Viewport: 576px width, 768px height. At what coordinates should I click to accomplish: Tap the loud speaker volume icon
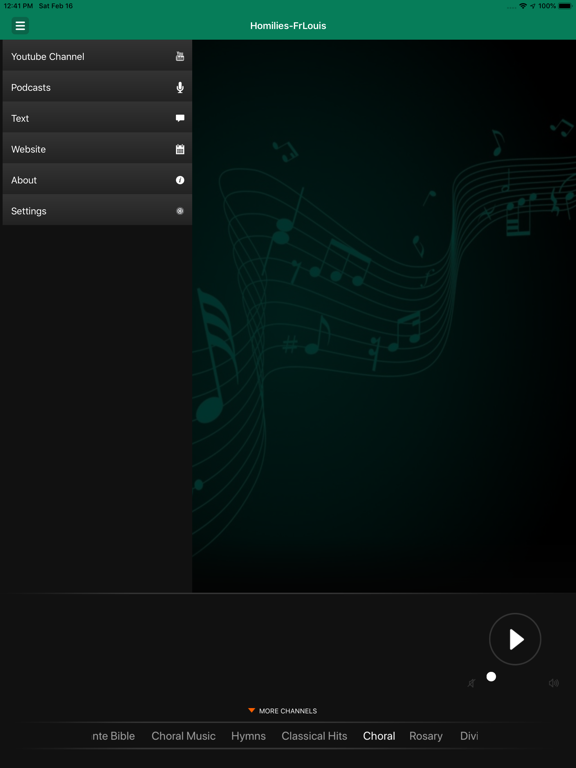553,683
